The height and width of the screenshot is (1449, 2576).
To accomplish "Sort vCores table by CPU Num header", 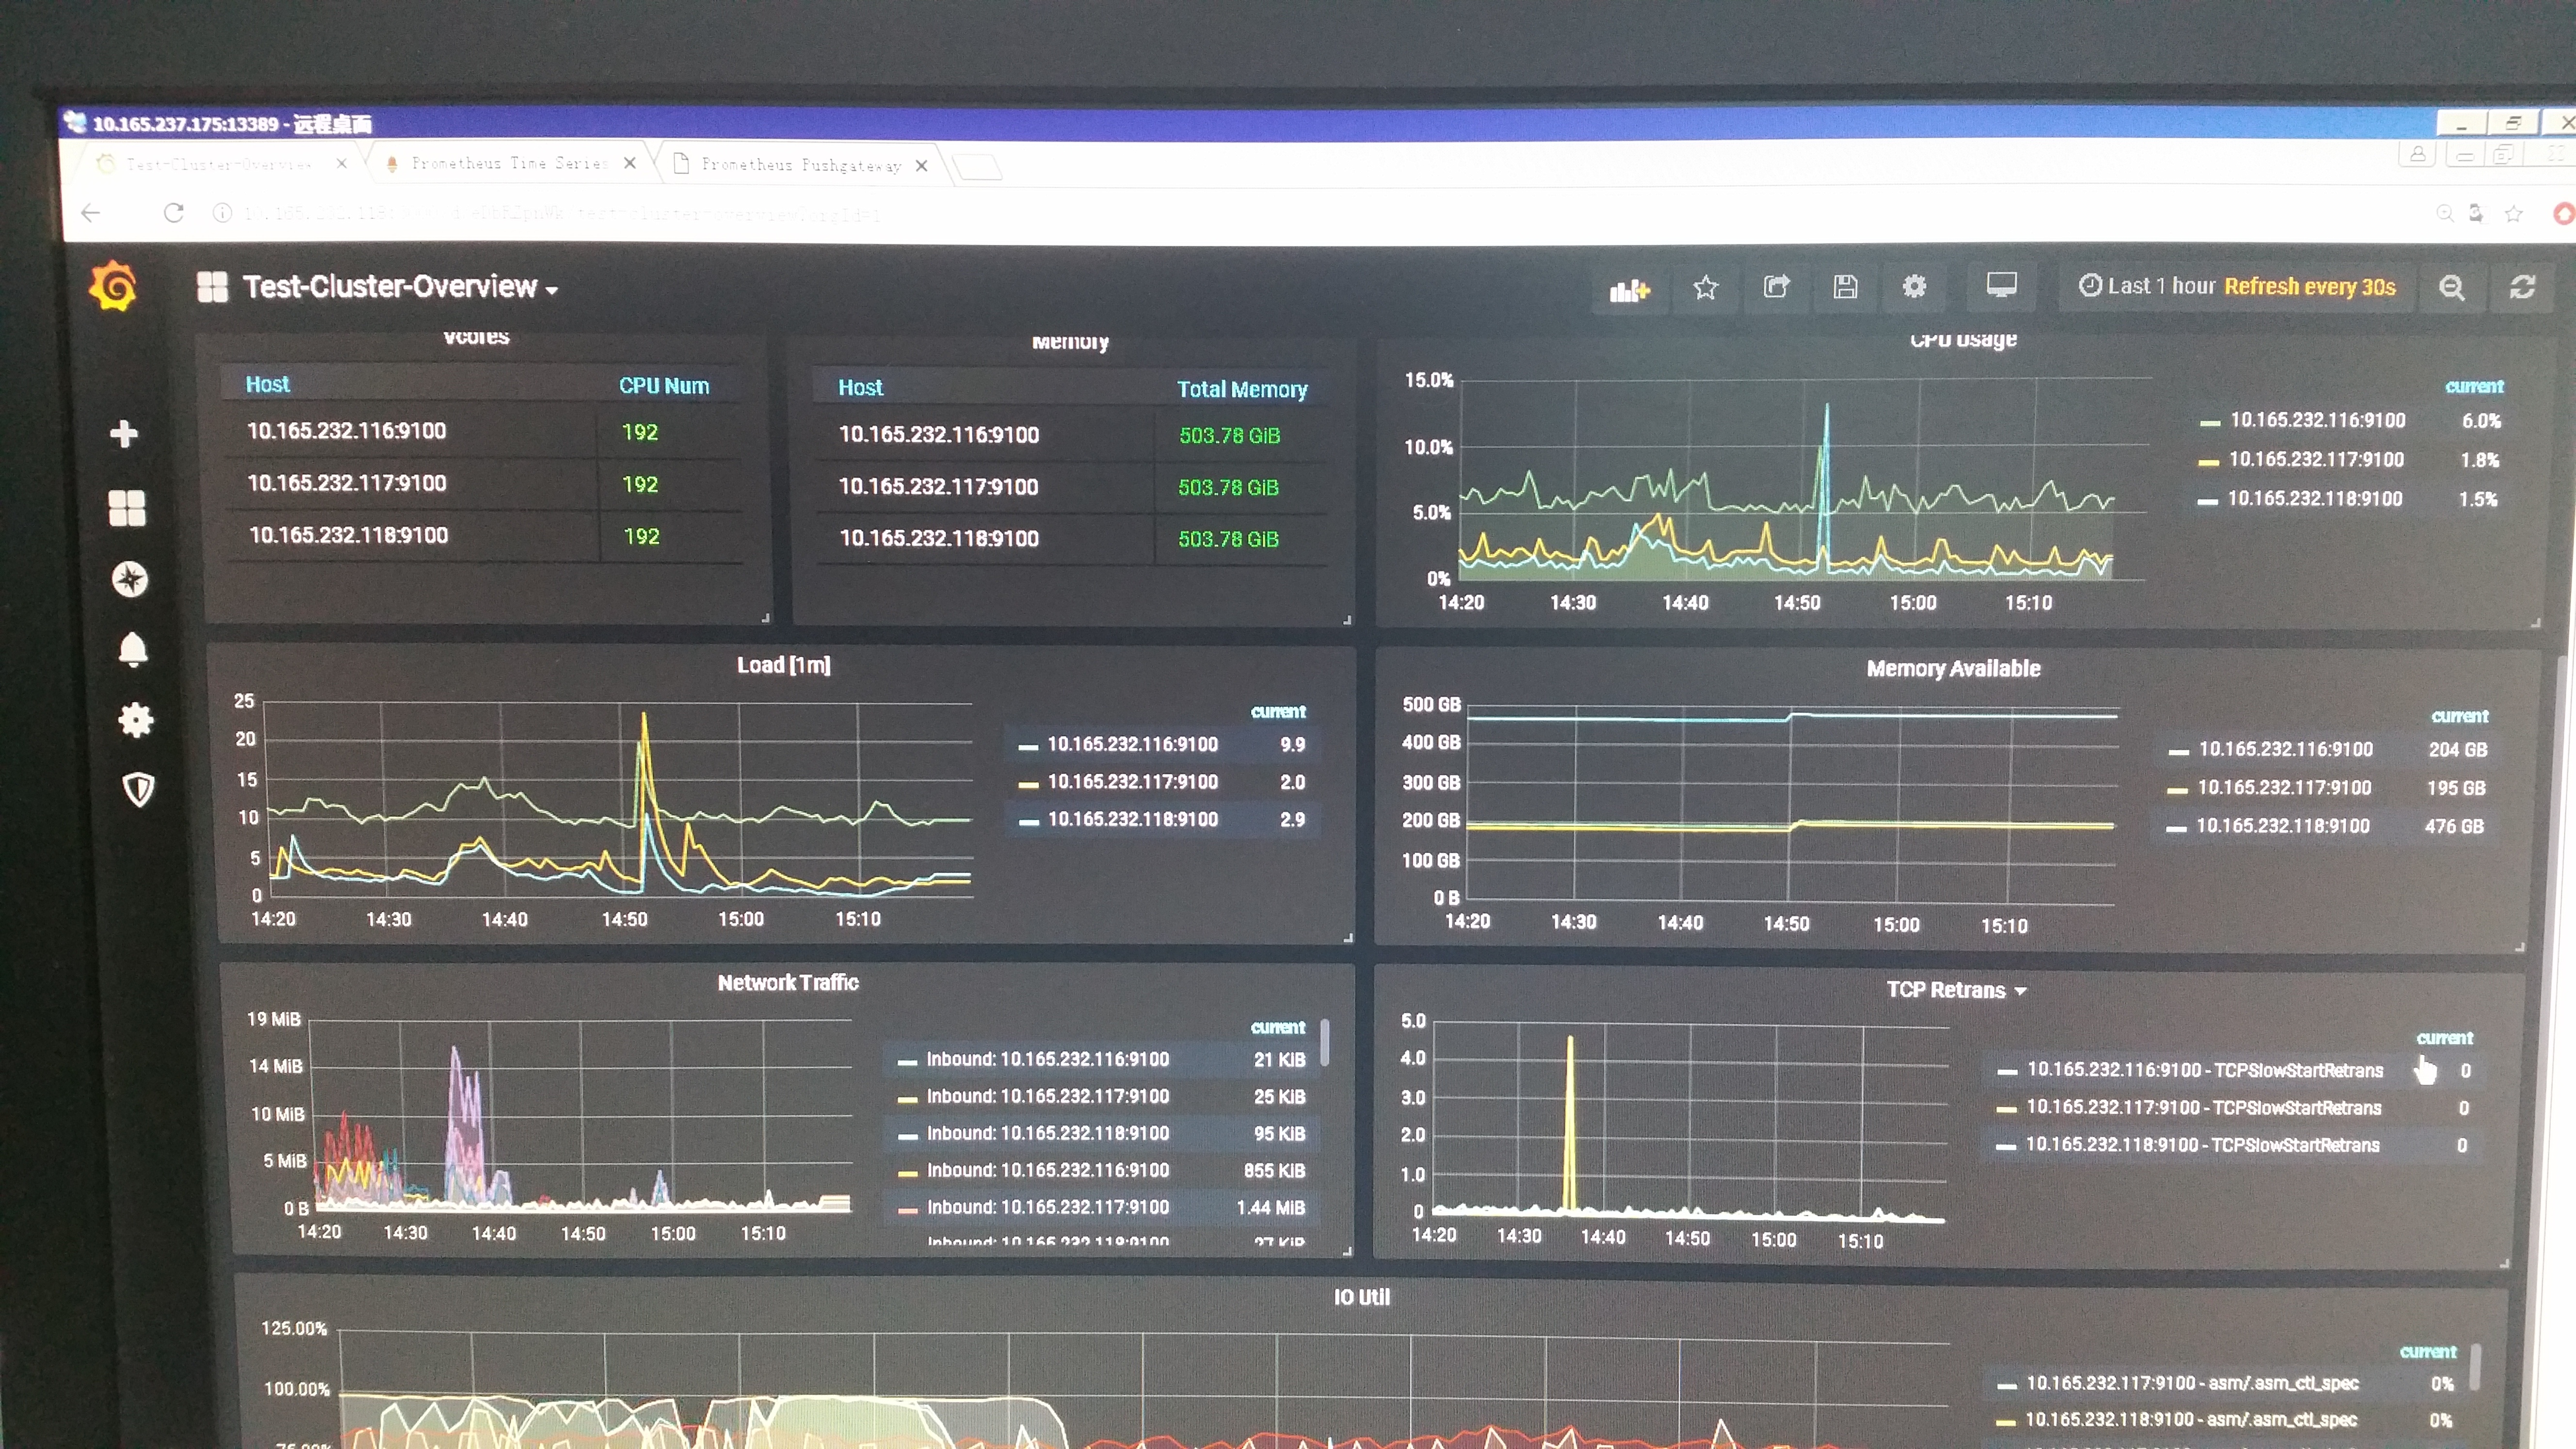I will pos(663,386).
